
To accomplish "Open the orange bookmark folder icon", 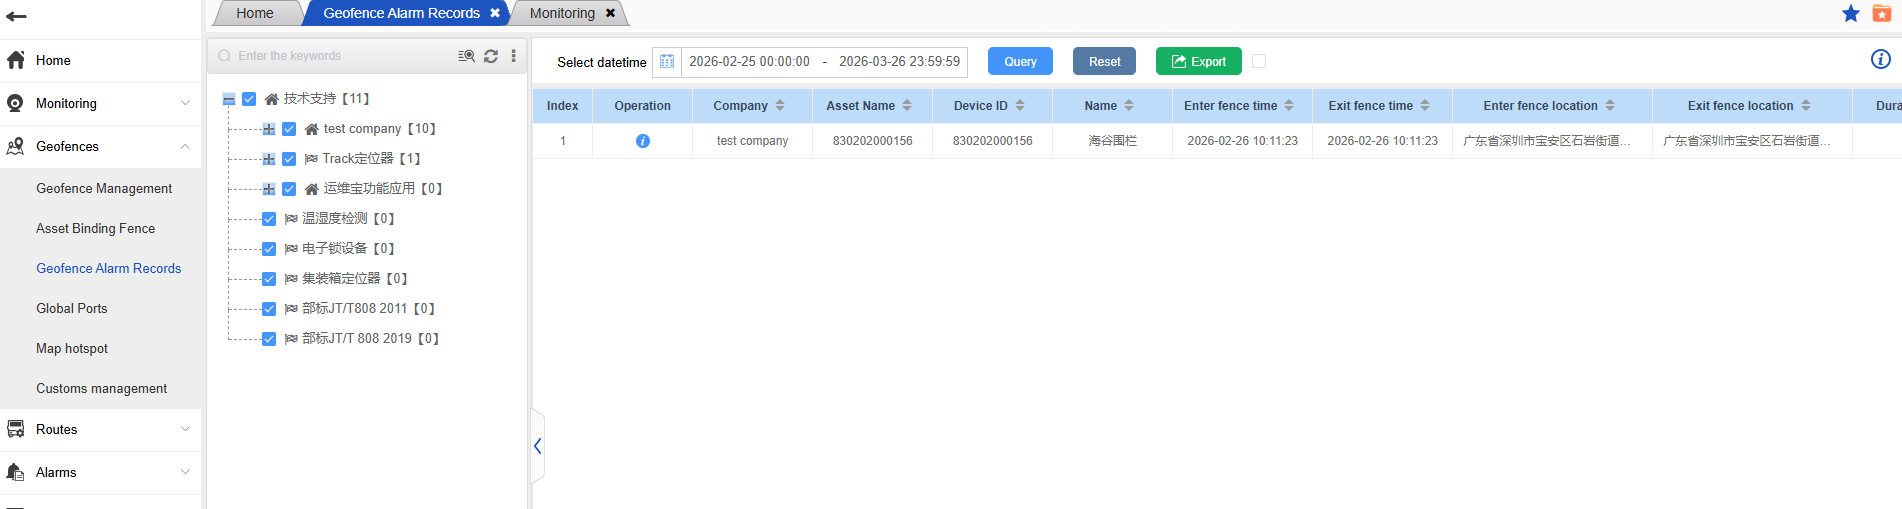I will click(1881, 13).
